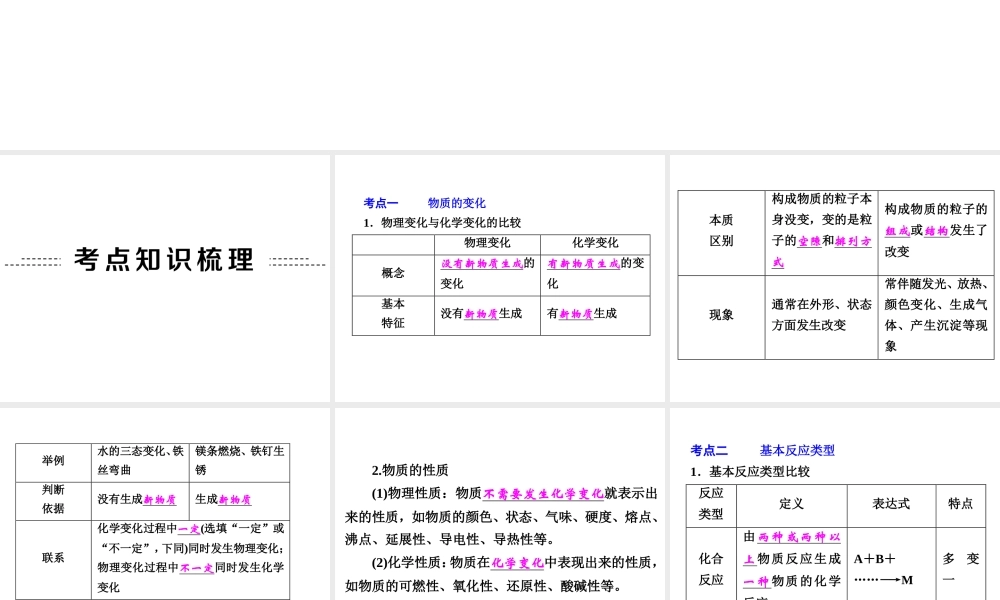Click the 反应类型 header cell
Screen dimensions: 1000x600
tap(711, 505)
